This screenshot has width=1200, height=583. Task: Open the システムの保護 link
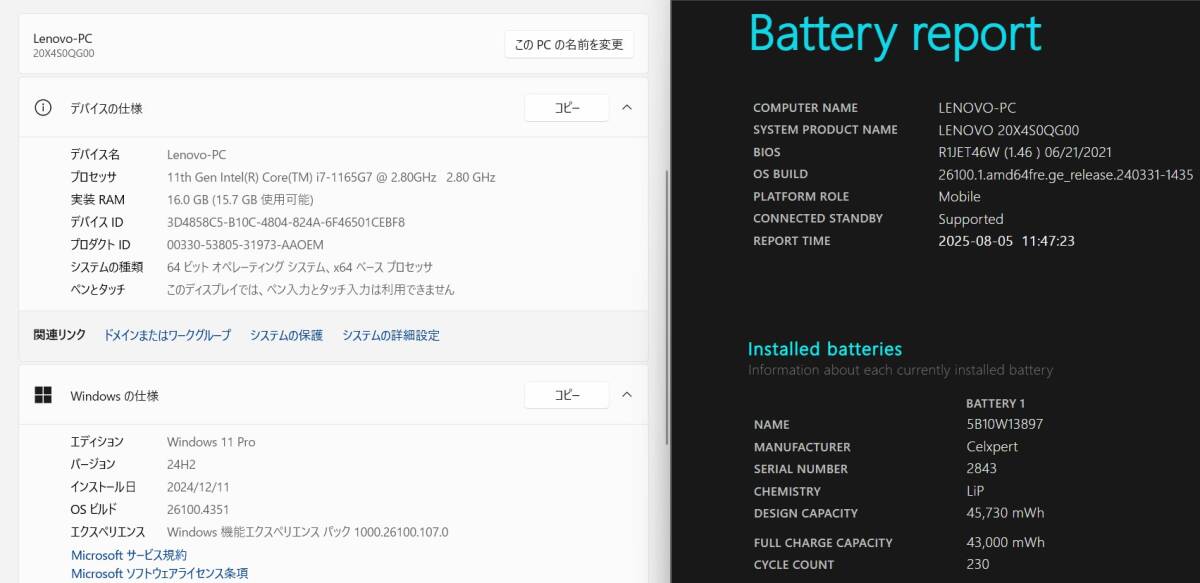tap(286, 335)
